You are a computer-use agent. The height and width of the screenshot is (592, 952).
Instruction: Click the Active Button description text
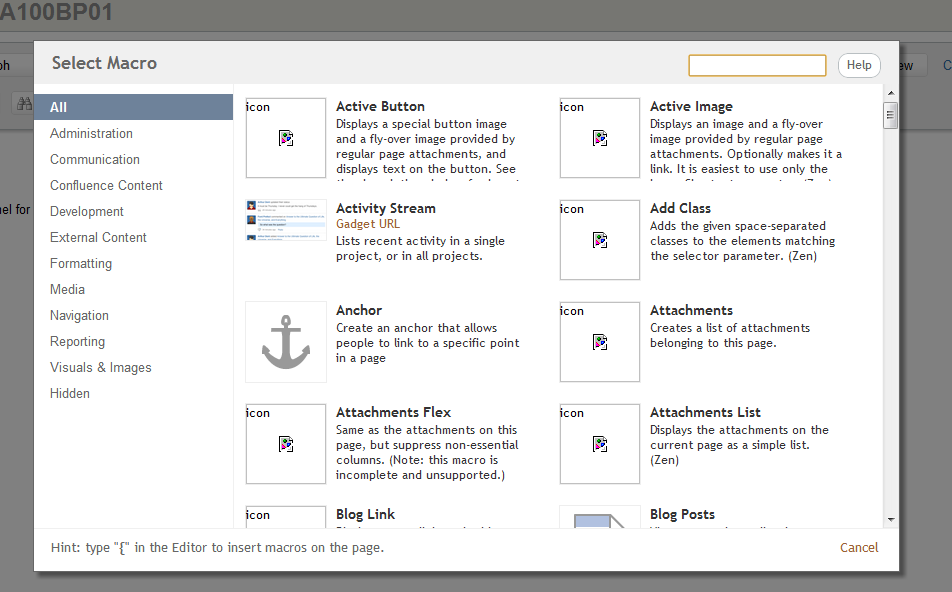[x=426, y=149]
